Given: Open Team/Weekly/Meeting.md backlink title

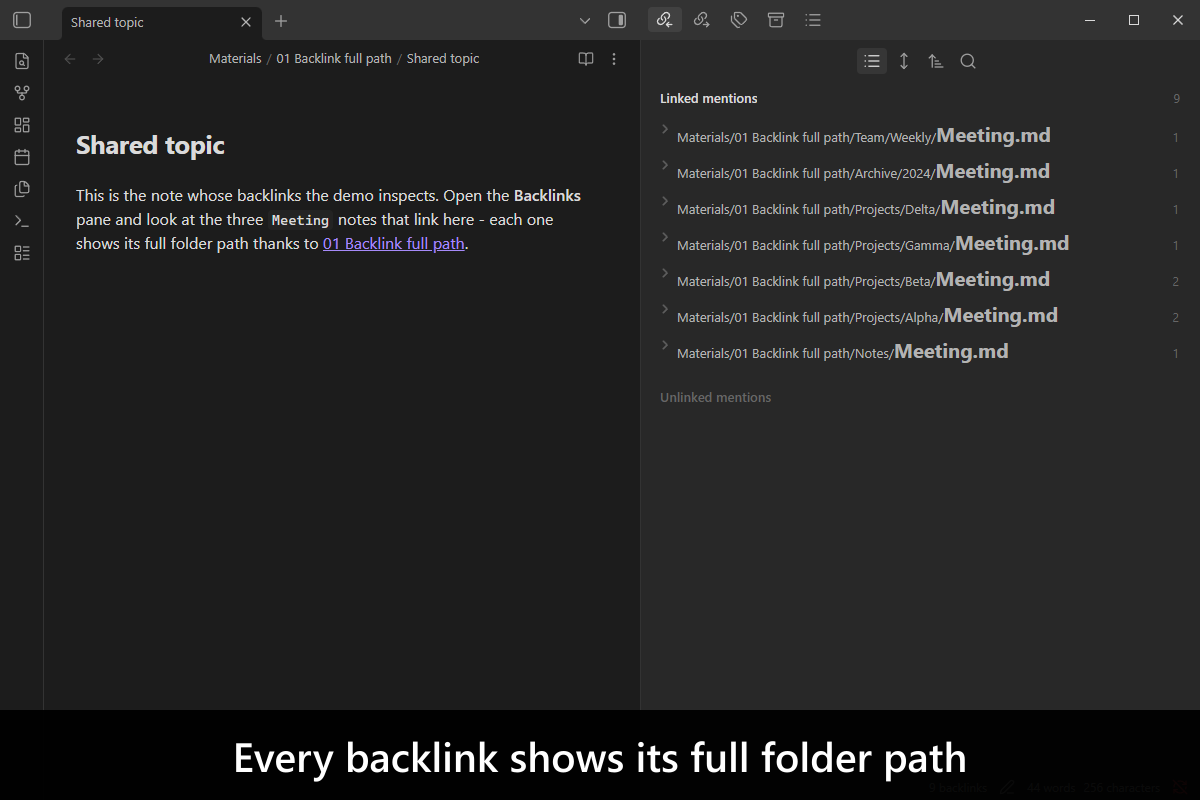Looking at the screenshot, I should [x=864, y=136].
